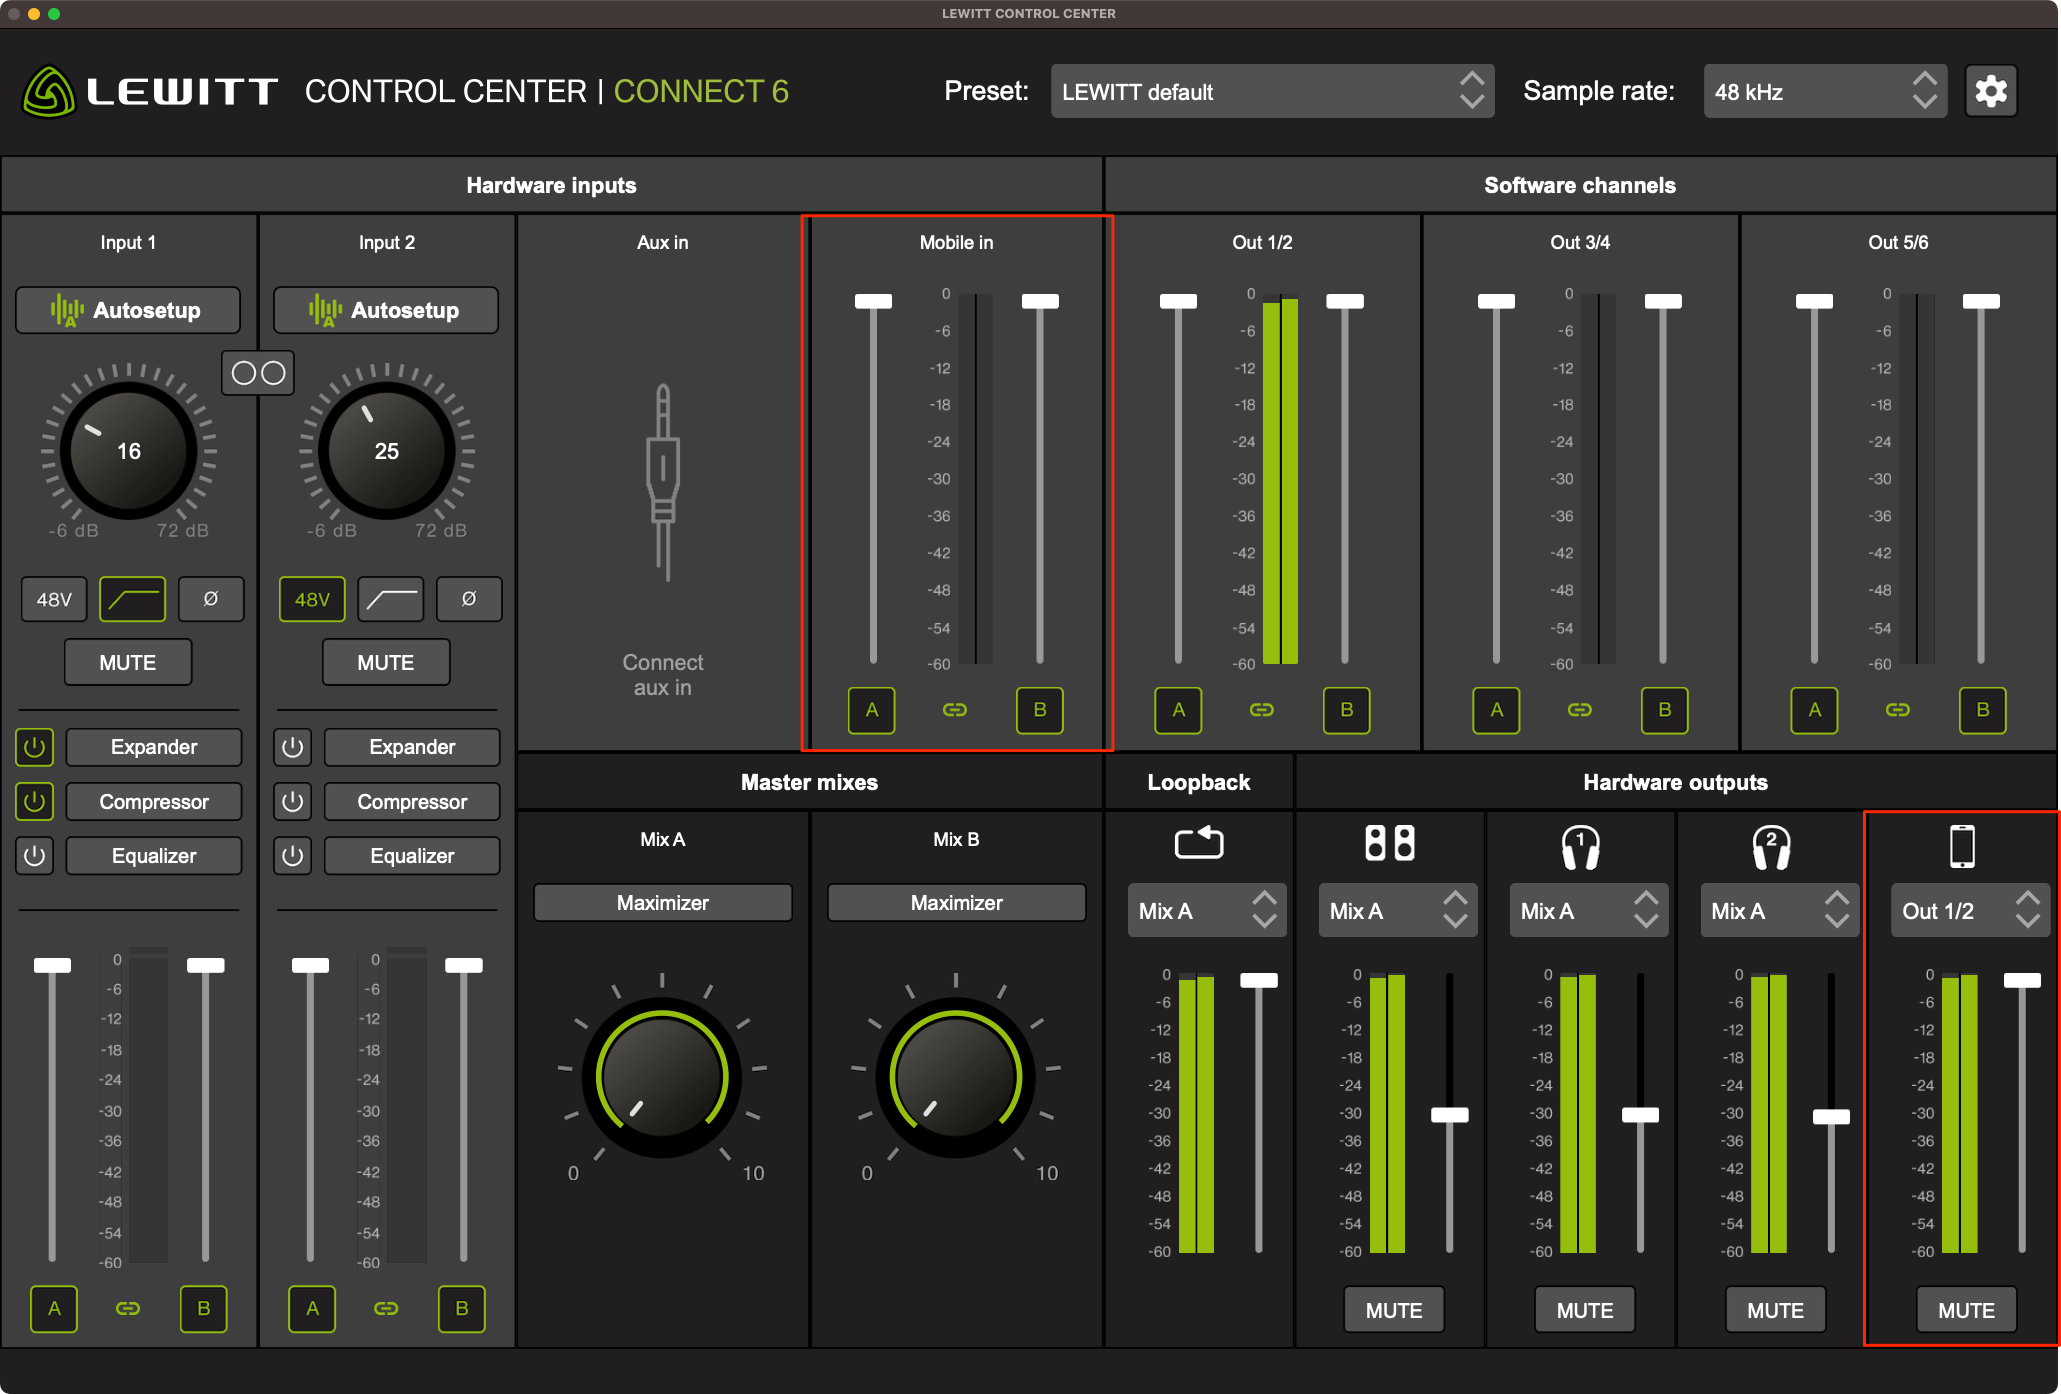
Task: Open Mix B Maximizer
Action: [956, 902]
